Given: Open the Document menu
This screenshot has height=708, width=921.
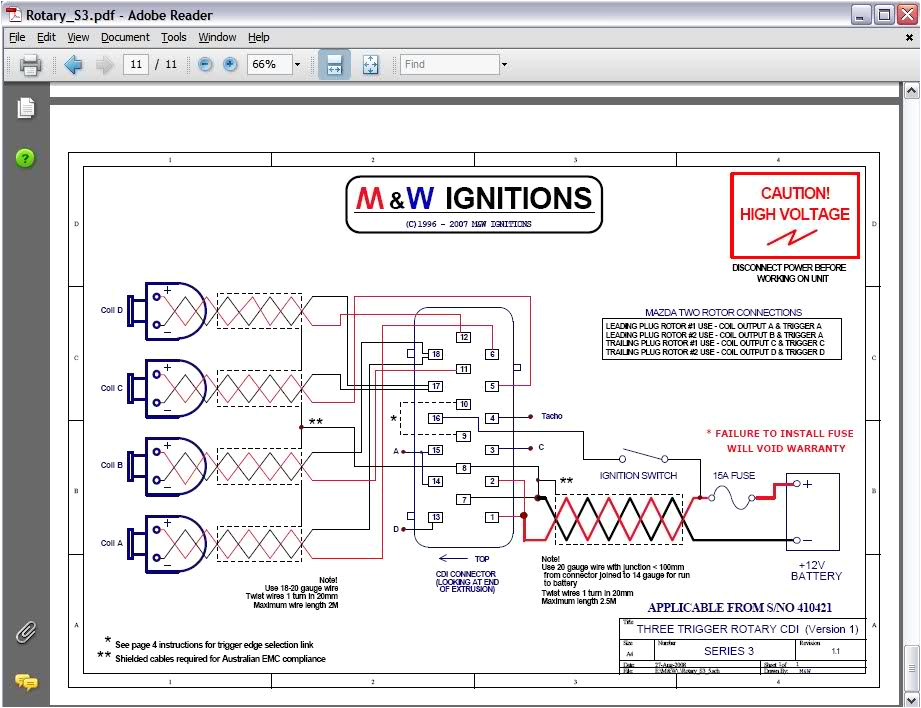Looking at the screenshot, I should click(x=125, y=37).
